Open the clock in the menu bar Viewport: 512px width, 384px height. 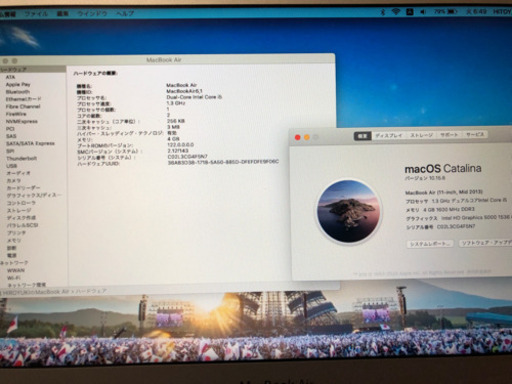[476, 12]
